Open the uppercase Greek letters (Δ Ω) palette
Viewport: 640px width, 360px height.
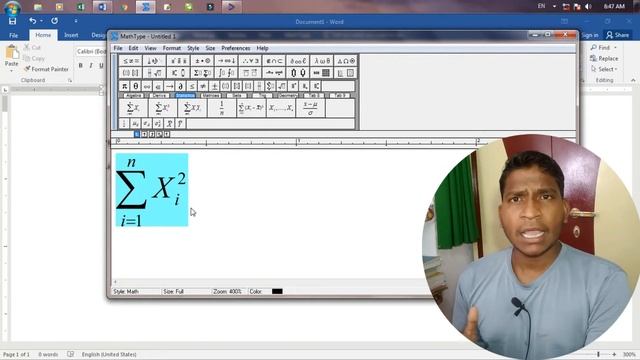[346, 61]
